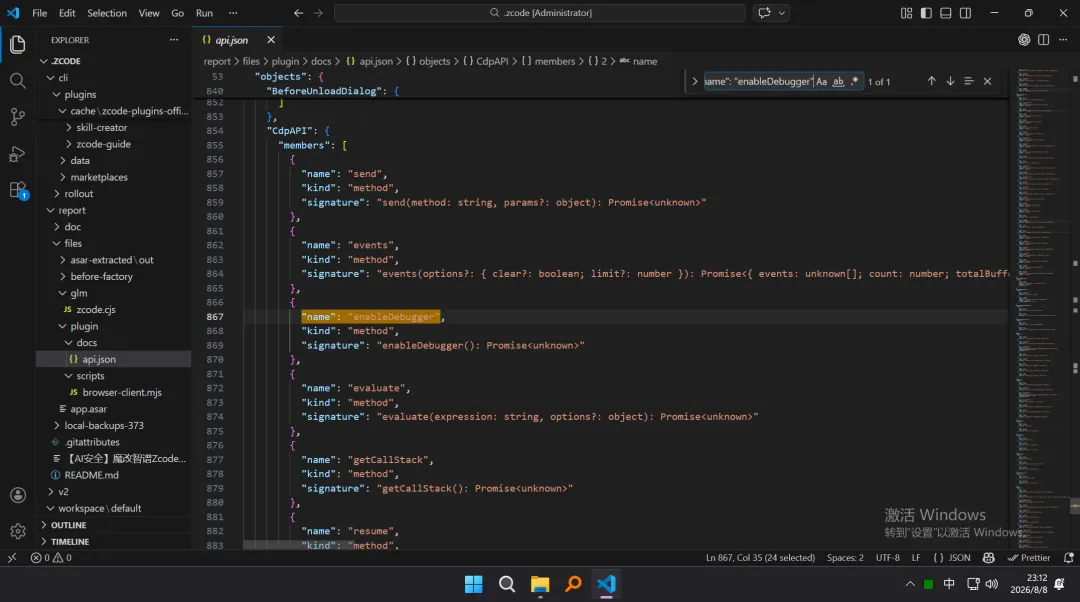Open the View menu
Screen dimensions: 1080x602
[149, 12]
